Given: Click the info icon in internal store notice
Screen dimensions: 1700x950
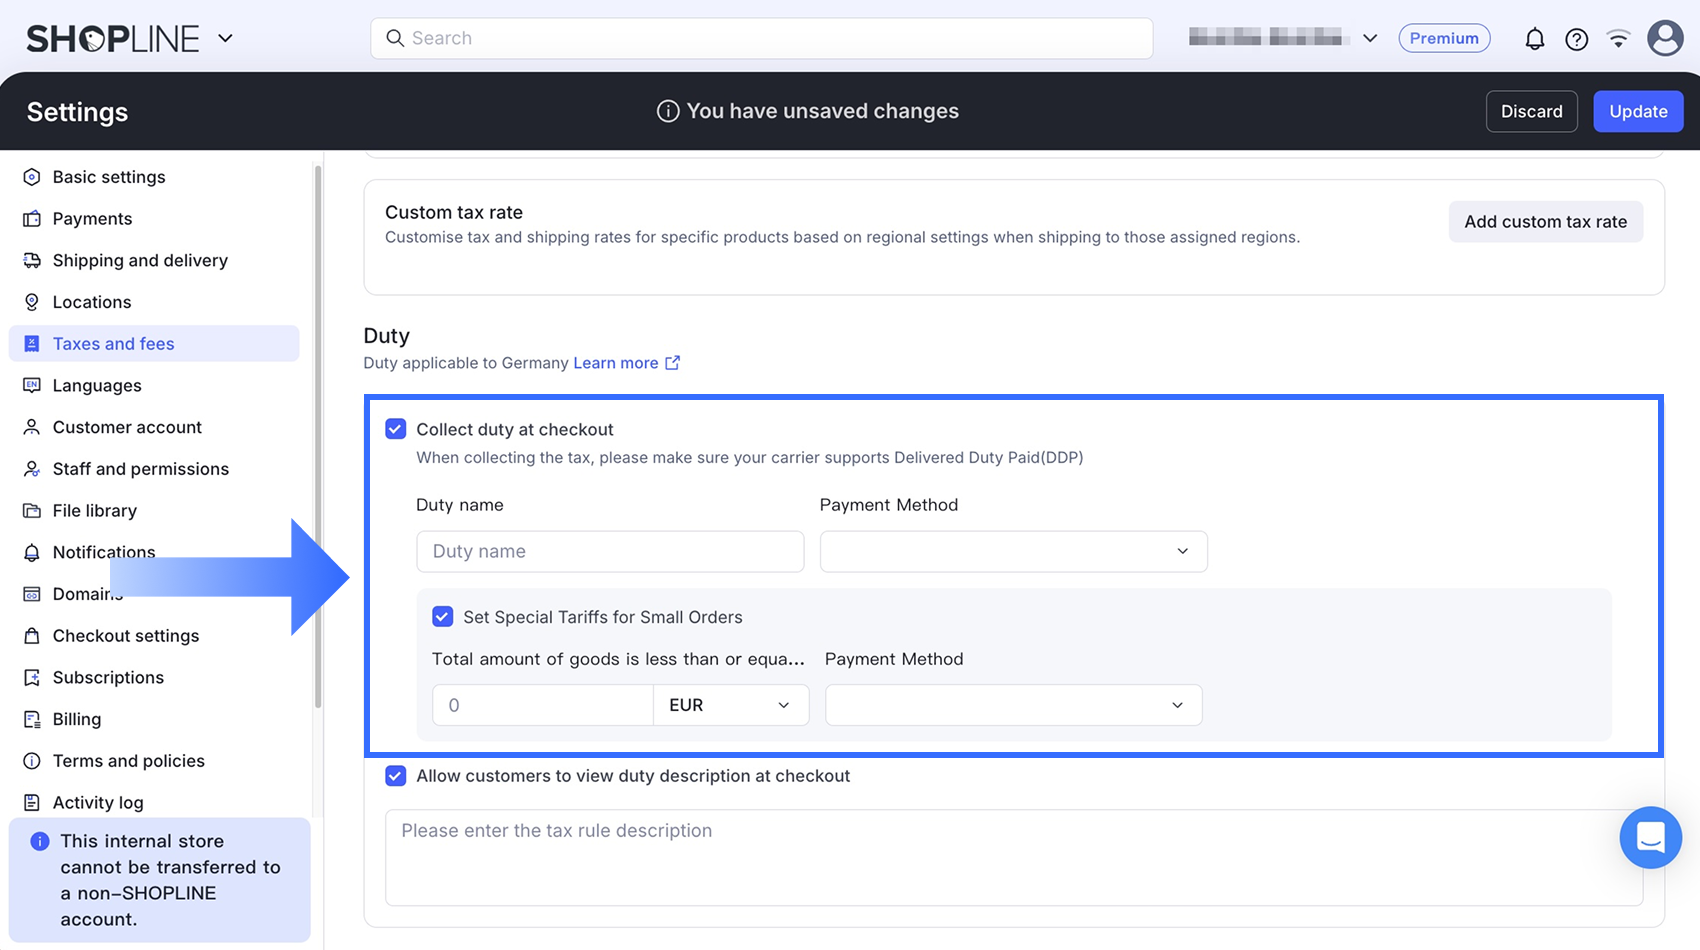Looking at the screenshot, I should [x=40, y=841].
